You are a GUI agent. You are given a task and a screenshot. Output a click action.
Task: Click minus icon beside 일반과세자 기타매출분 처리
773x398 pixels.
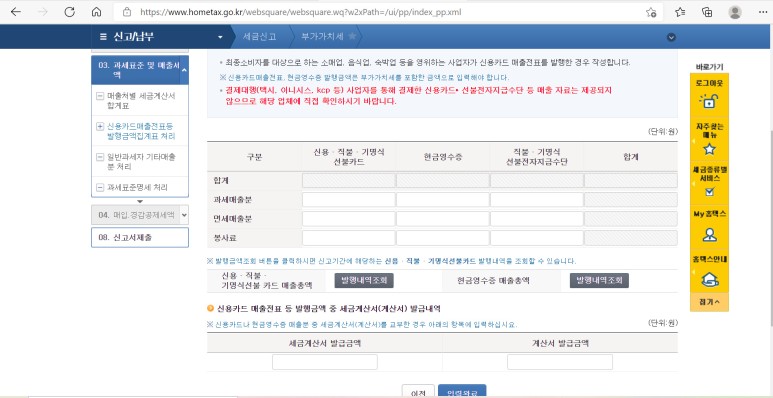[x=100, y=157]
